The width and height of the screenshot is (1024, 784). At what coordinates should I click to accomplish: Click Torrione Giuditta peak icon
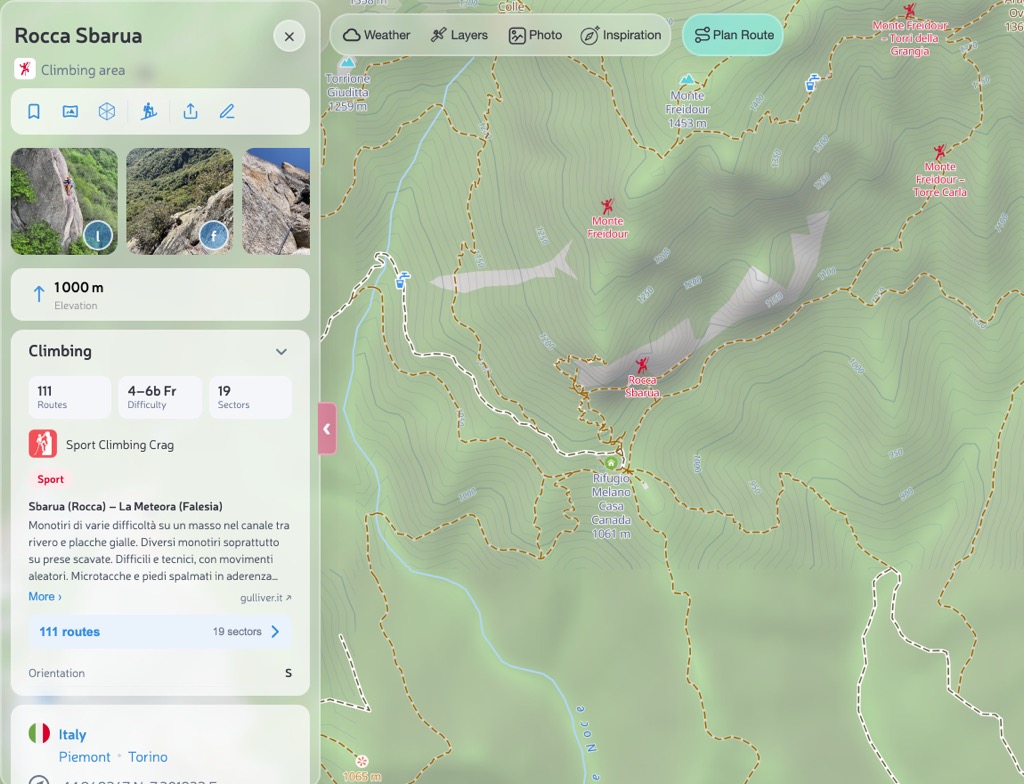click(348, 63)
